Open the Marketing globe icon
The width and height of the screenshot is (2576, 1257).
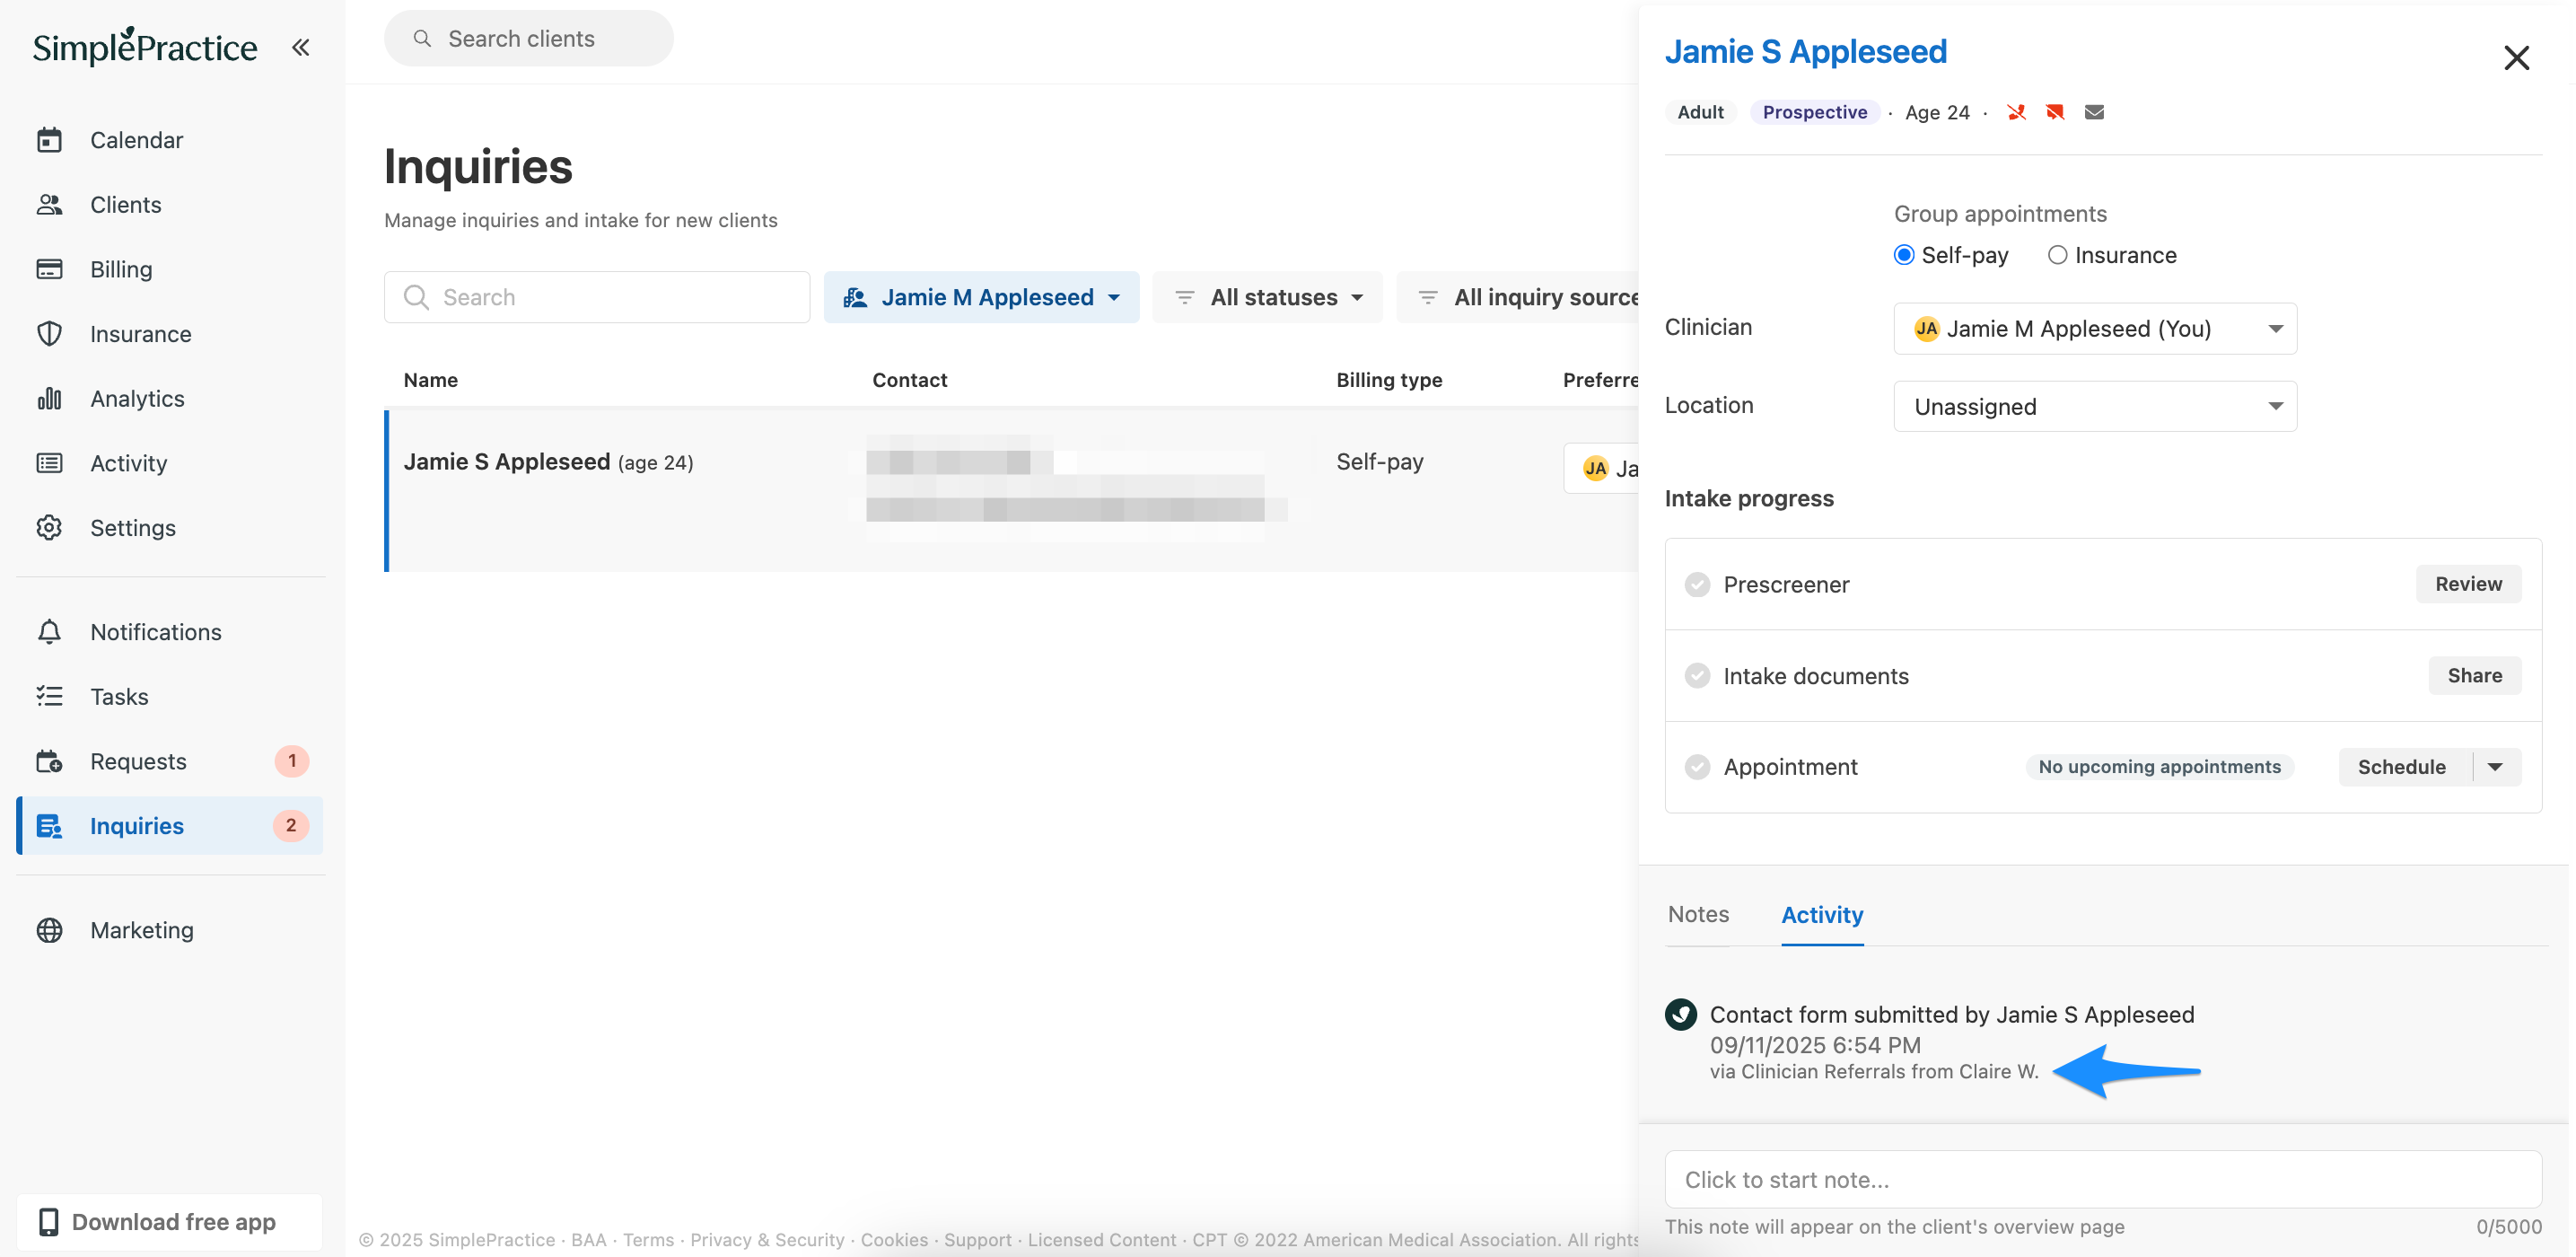coord(49,930)
